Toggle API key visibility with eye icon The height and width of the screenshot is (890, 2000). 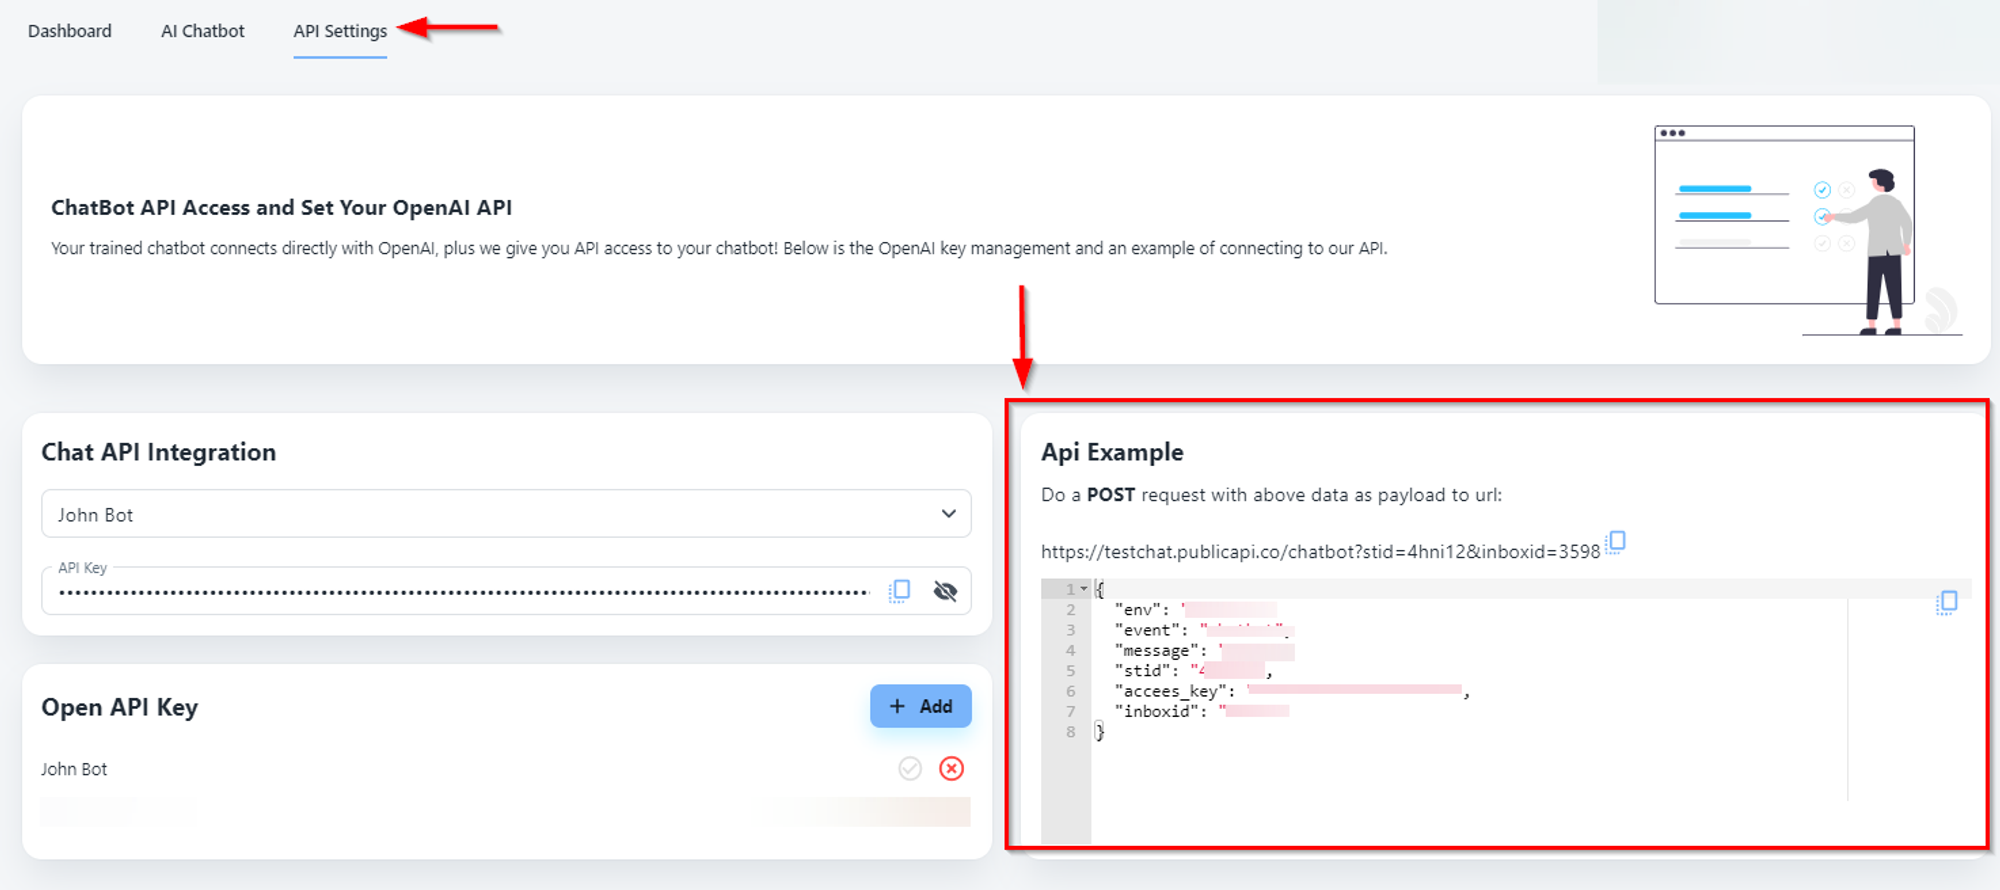pyautogui.click(x=945, y=591)
